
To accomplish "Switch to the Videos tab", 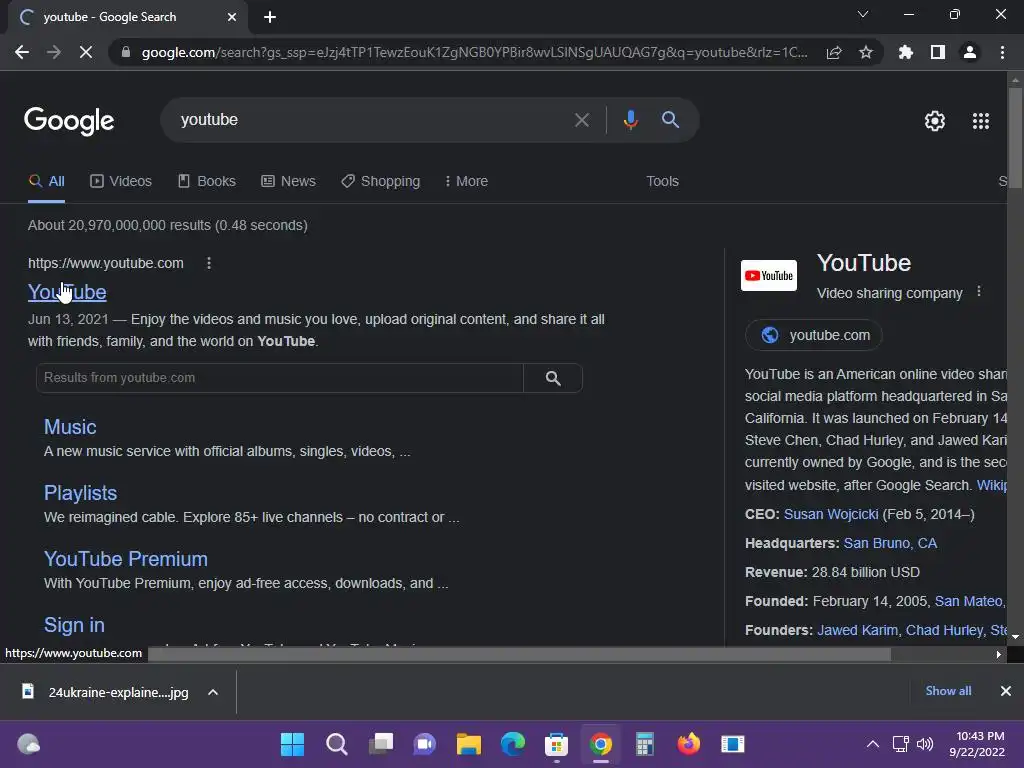I will [121, 182].
